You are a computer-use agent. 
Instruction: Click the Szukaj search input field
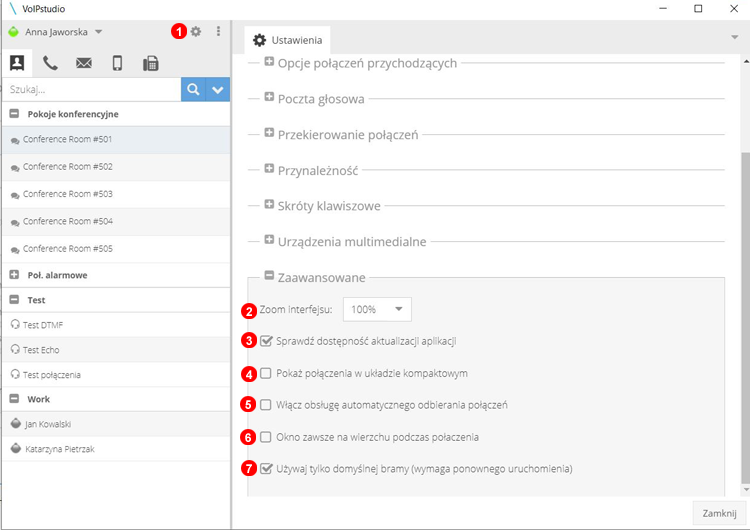coord(90,89)
